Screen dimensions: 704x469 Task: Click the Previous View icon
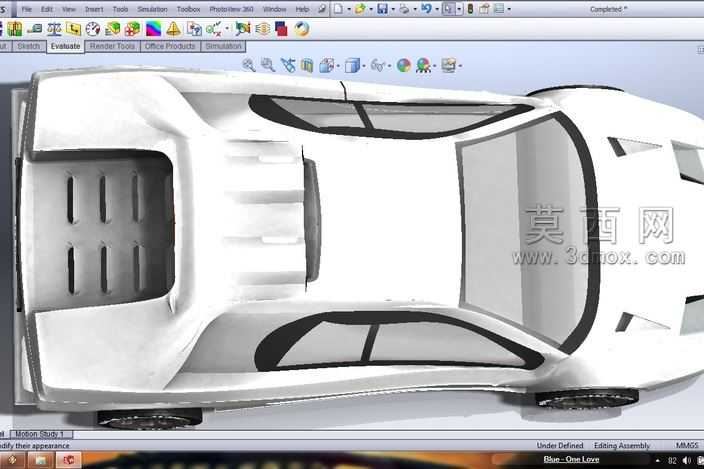tap(288, 66)
